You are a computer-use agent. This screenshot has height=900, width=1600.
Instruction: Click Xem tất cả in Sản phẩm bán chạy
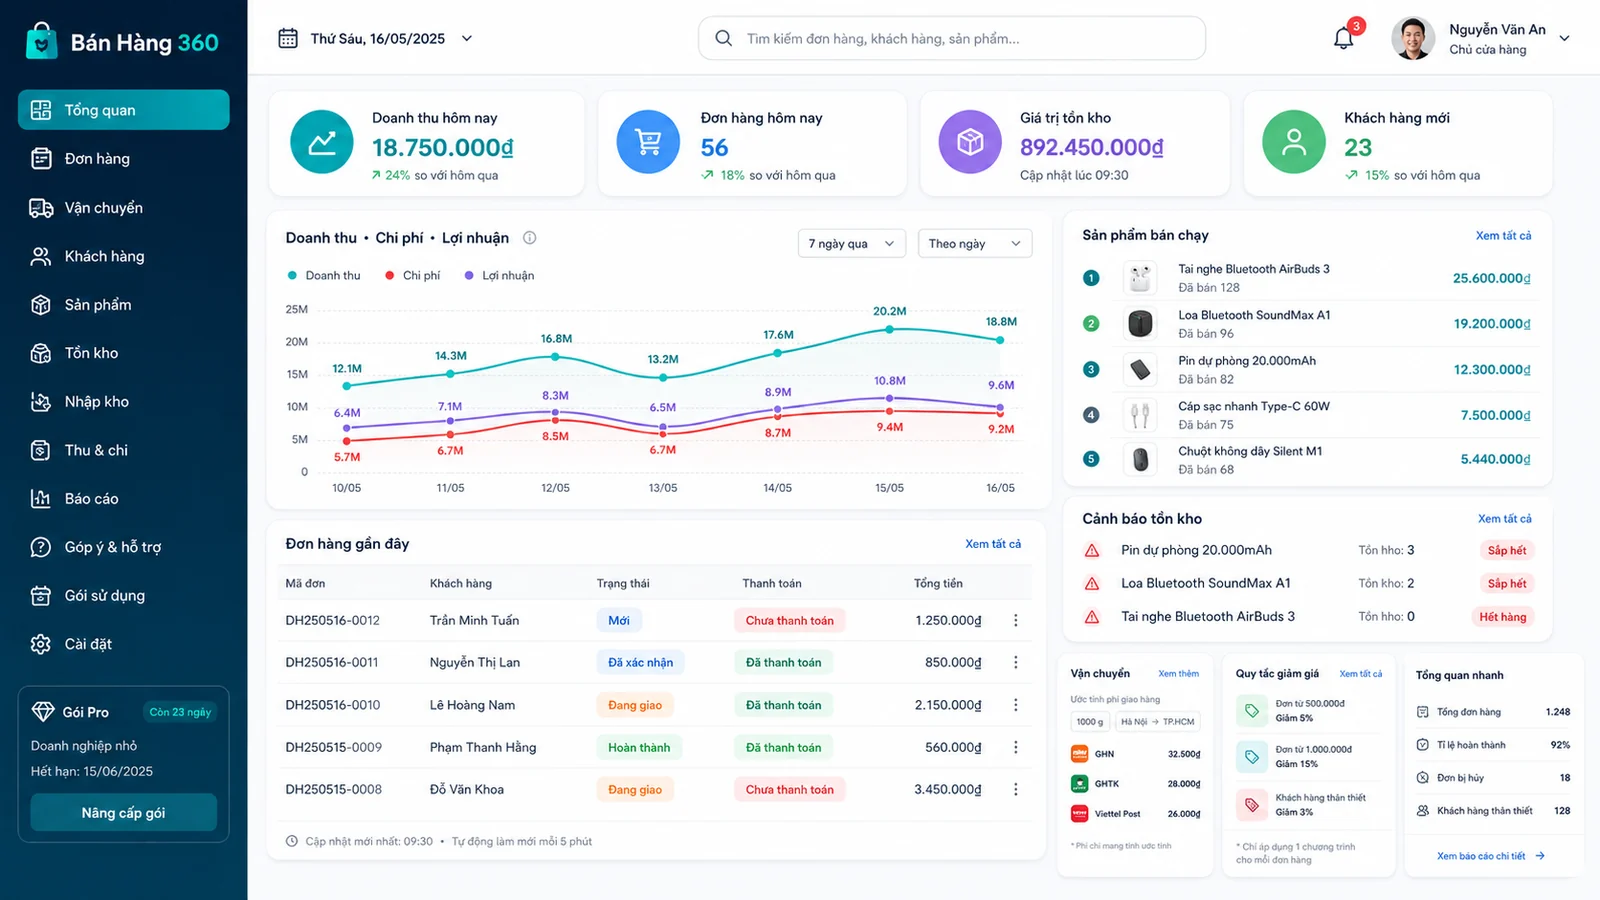[1503, 236]
